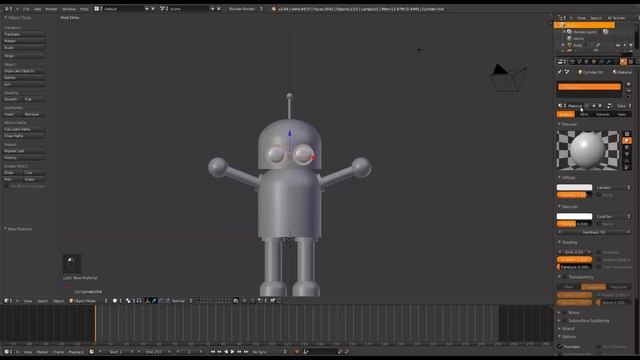Click the proportional editing icon in 3D header
This screenshot has height=360, width=640.
click(244, 301)
